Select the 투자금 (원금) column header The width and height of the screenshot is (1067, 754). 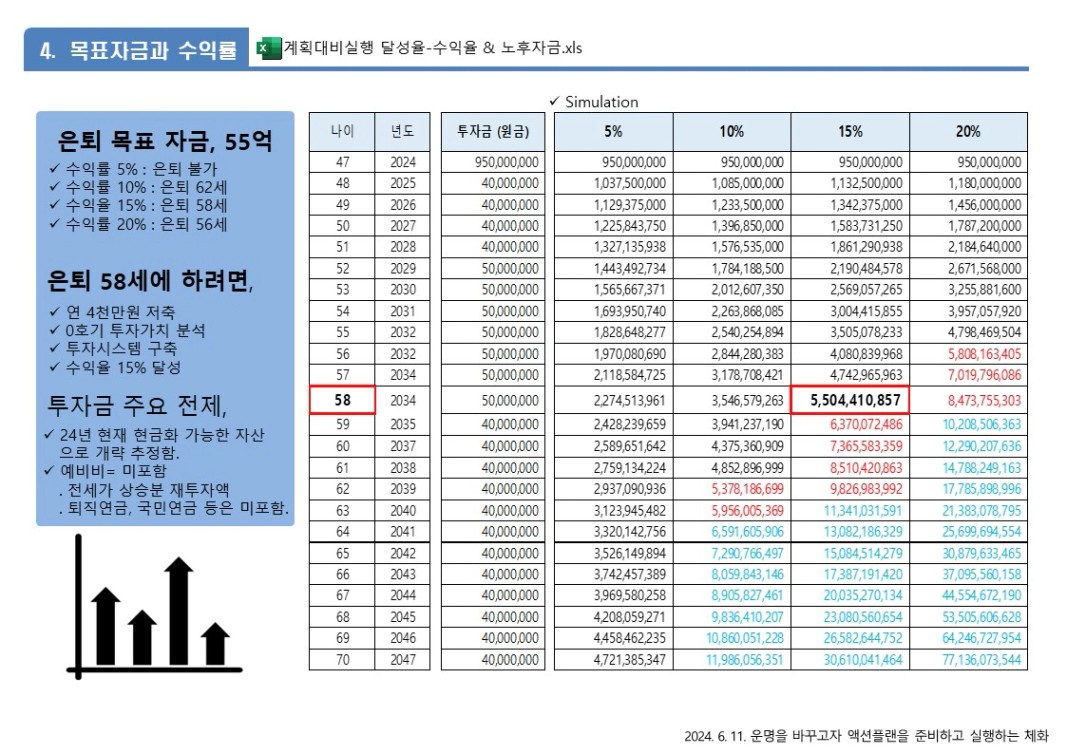click(493, 131)
